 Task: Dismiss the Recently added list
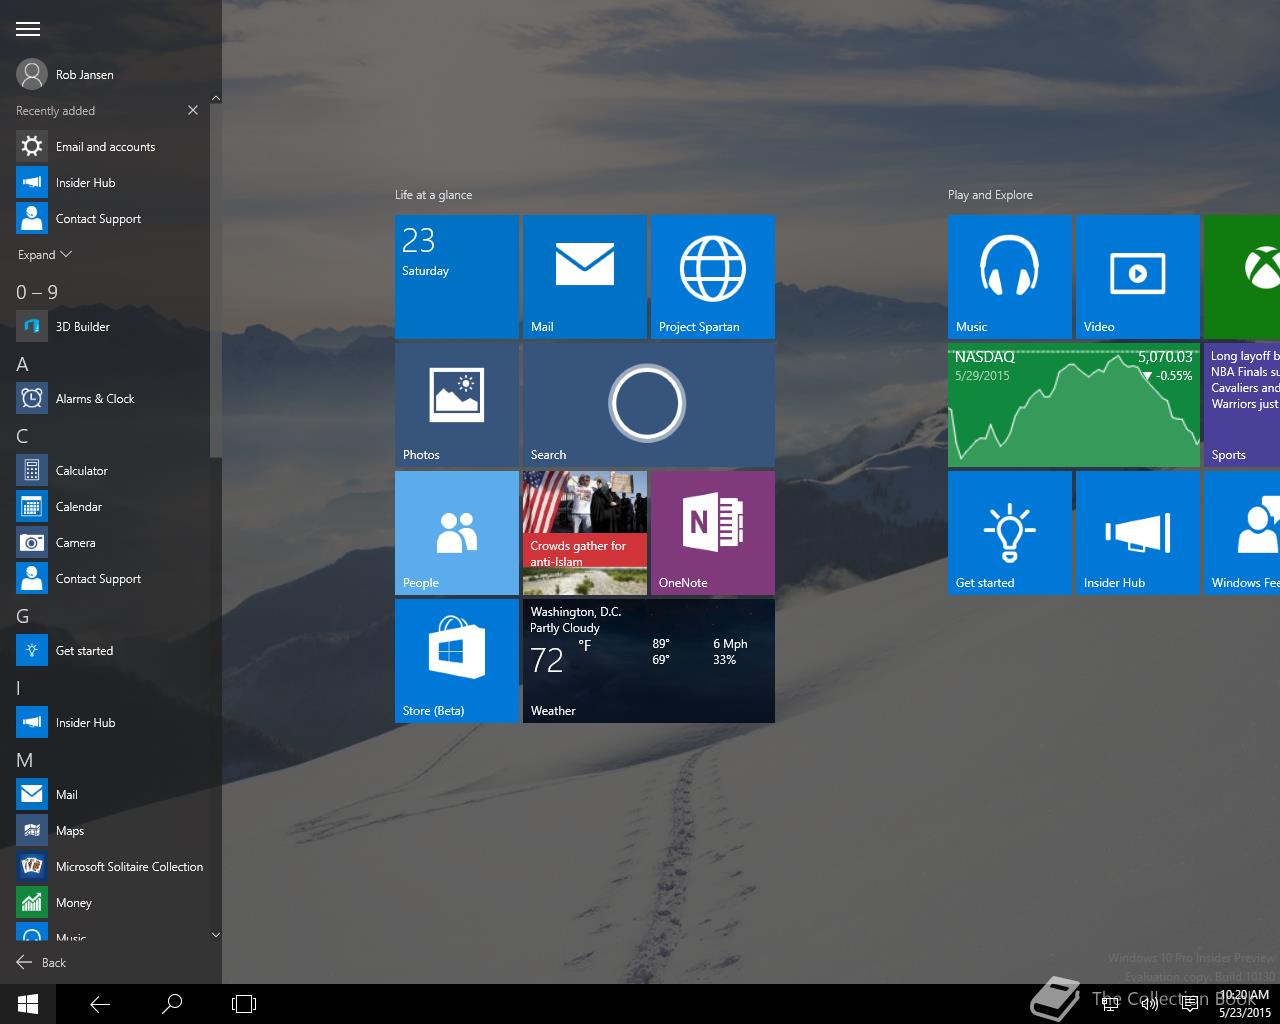coord(193,110)
